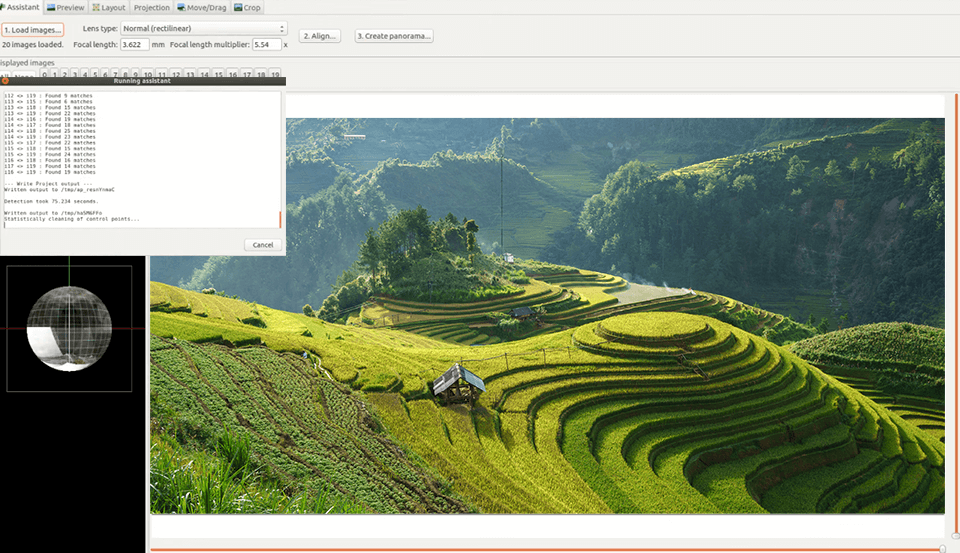The width and height of the screenshot is (960, 553).
Task: Click 3. Create panorama button
Action: click(x=394, y=36)
